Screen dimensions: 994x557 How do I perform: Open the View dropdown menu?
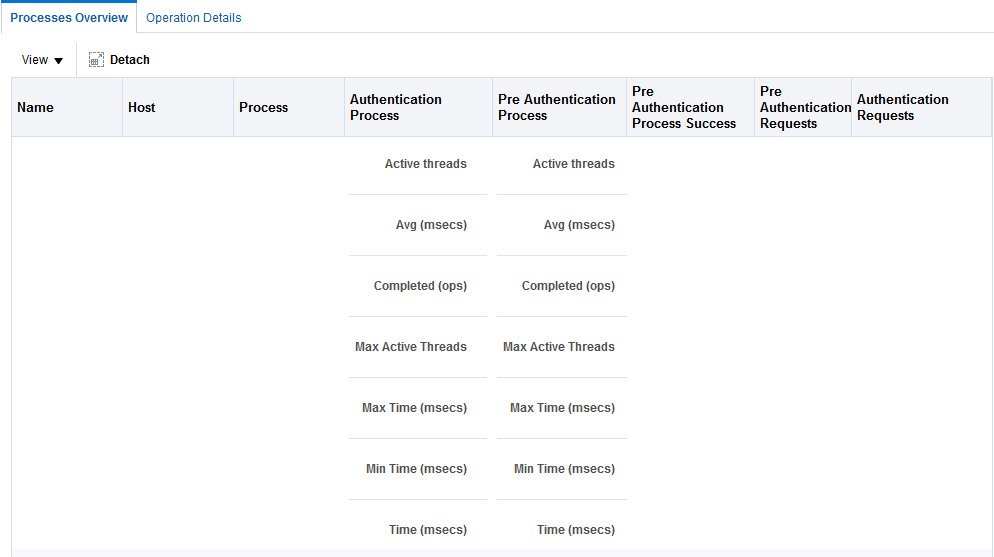tap(42, 60)
